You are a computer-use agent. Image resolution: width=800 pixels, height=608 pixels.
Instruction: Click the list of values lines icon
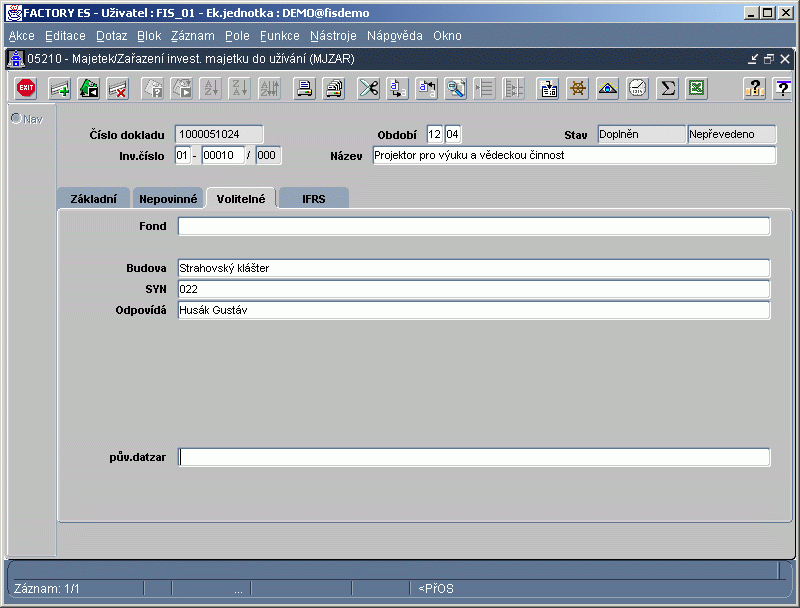[484, 88]
